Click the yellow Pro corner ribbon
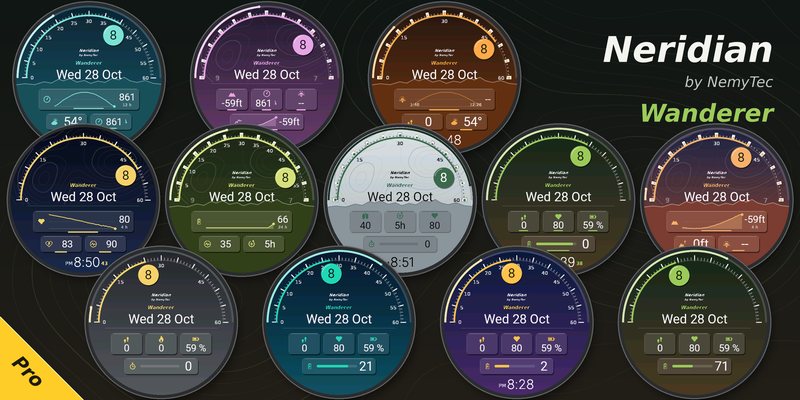The width and height of the screenshot is (800, 400). [27, 371]
